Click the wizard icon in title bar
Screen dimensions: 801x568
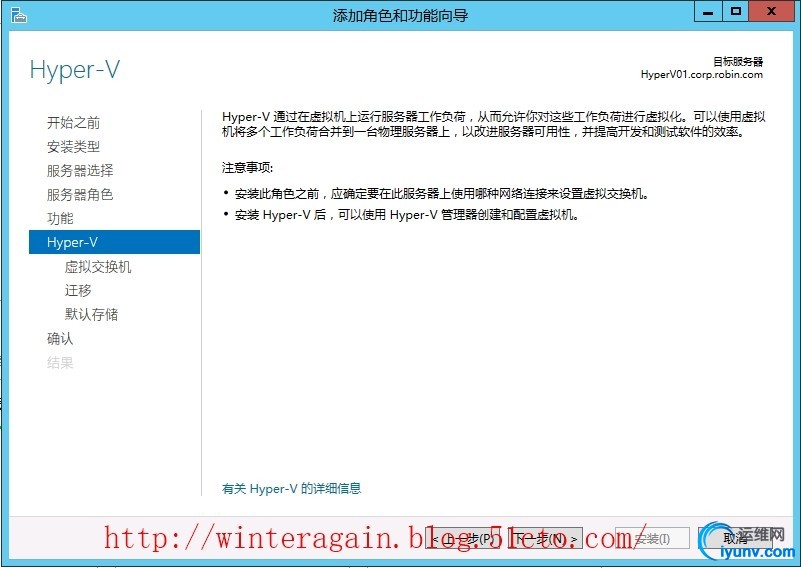[x=18, y=15]
